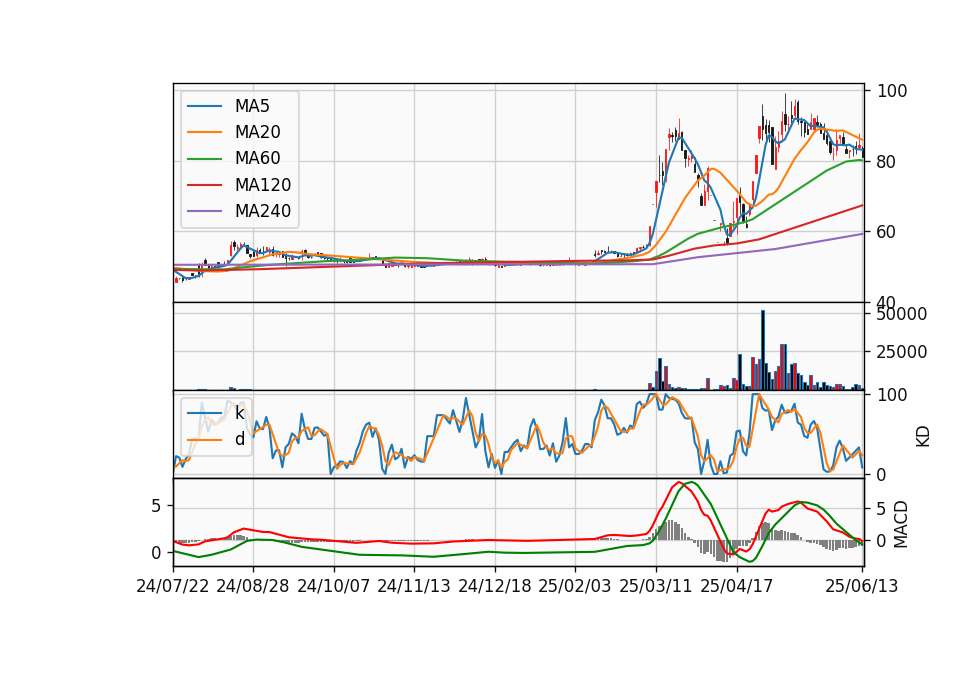
Task: Click the 24/08/28 date label
Action: pyautogui.click(x=253, y=586)
